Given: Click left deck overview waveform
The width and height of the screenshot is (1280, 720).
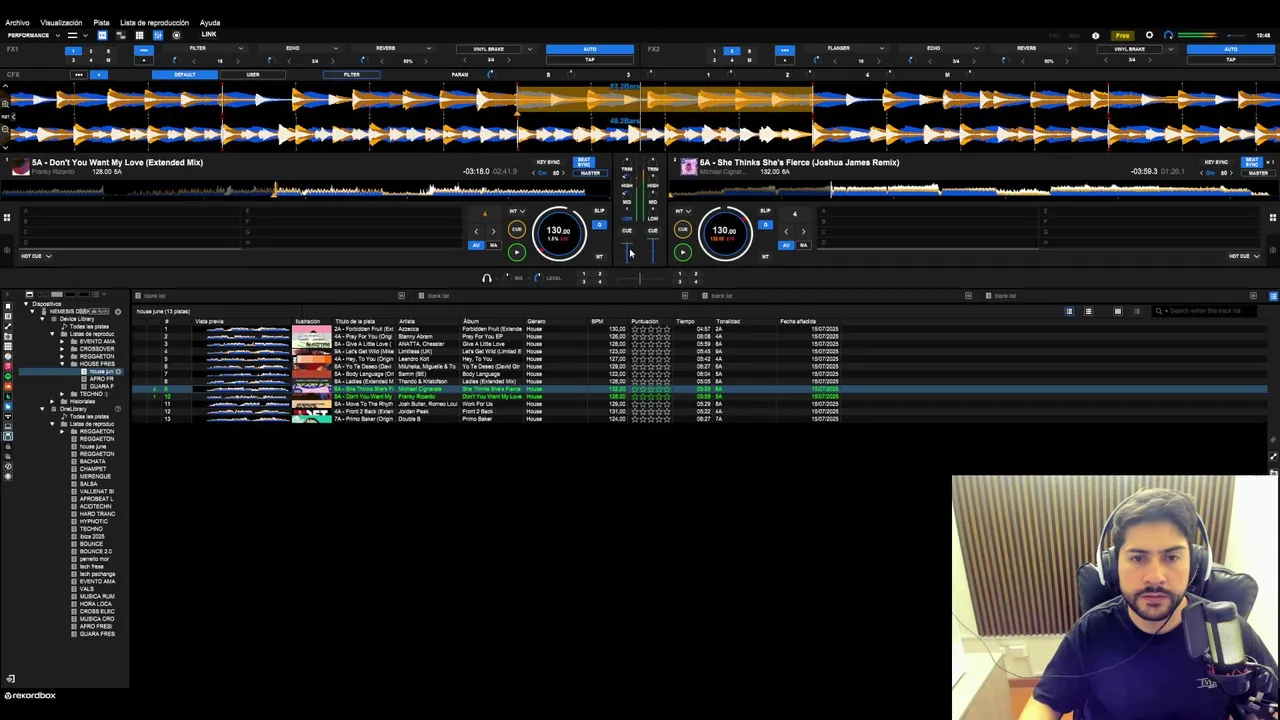Looking at the screenshot, I should click(x=308, y=190).
